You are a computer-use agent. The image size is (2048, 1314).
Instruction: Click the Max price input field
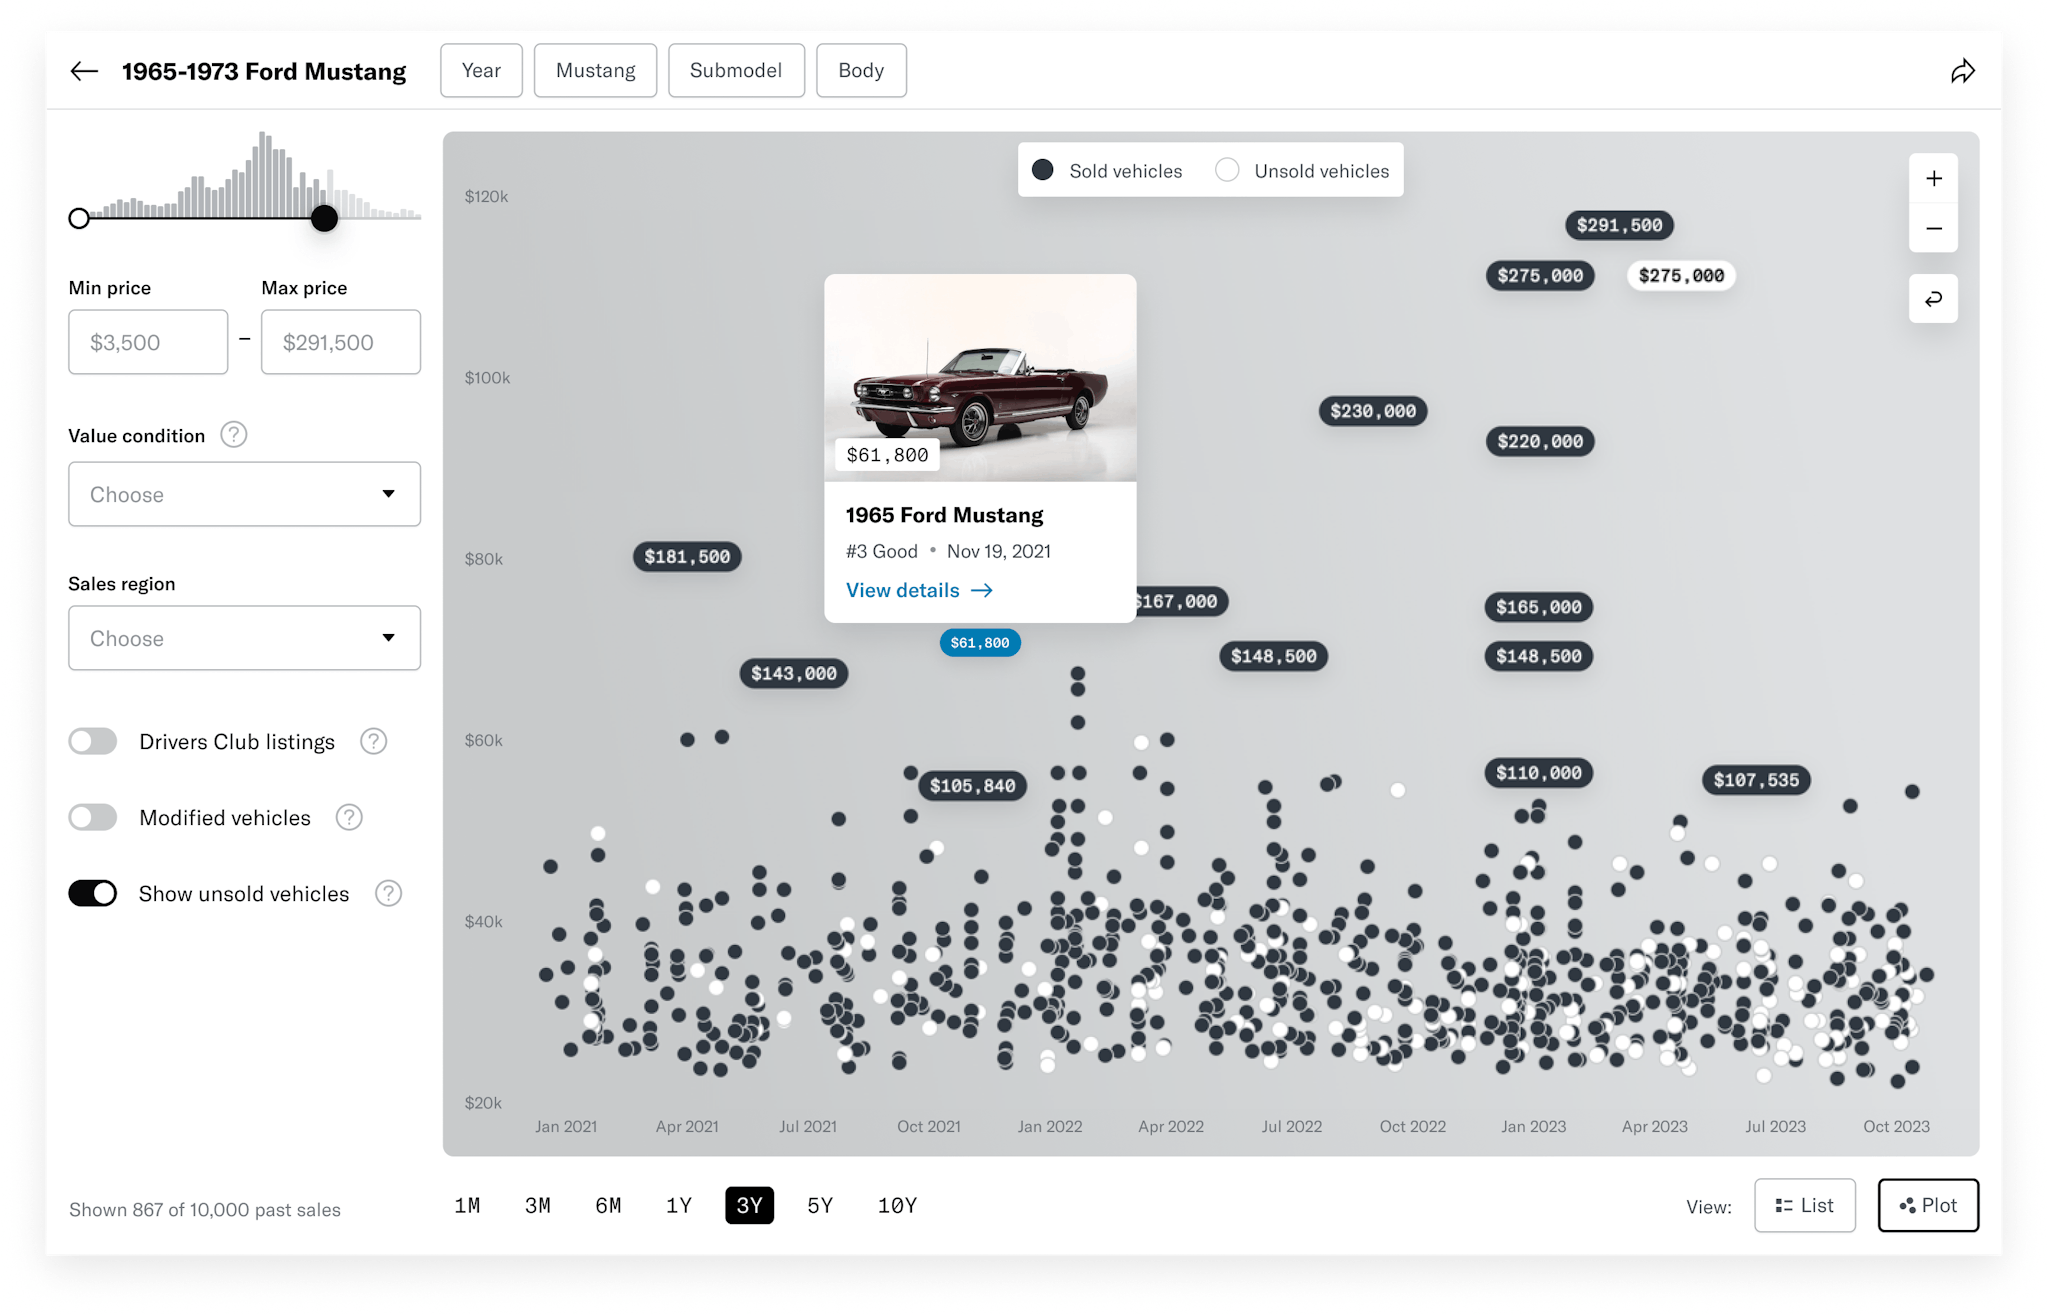[x=340, y=342]
